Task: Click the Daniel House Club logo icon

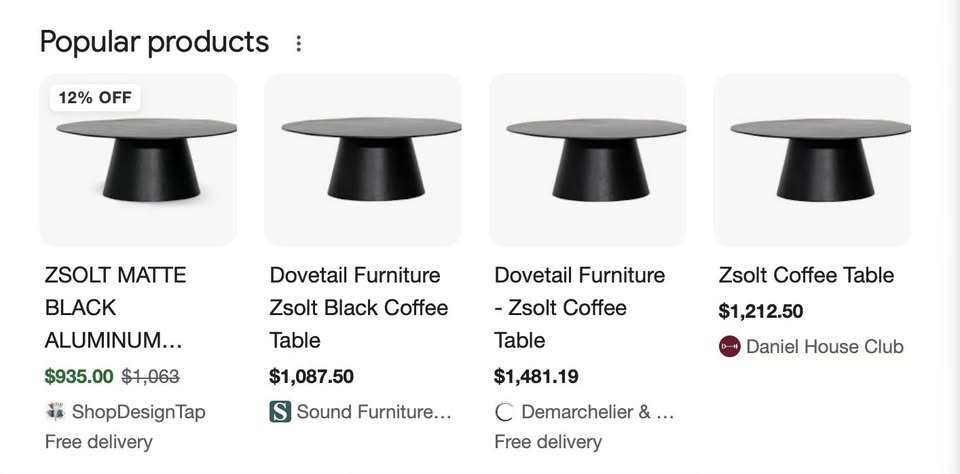Action: point(729,346)
